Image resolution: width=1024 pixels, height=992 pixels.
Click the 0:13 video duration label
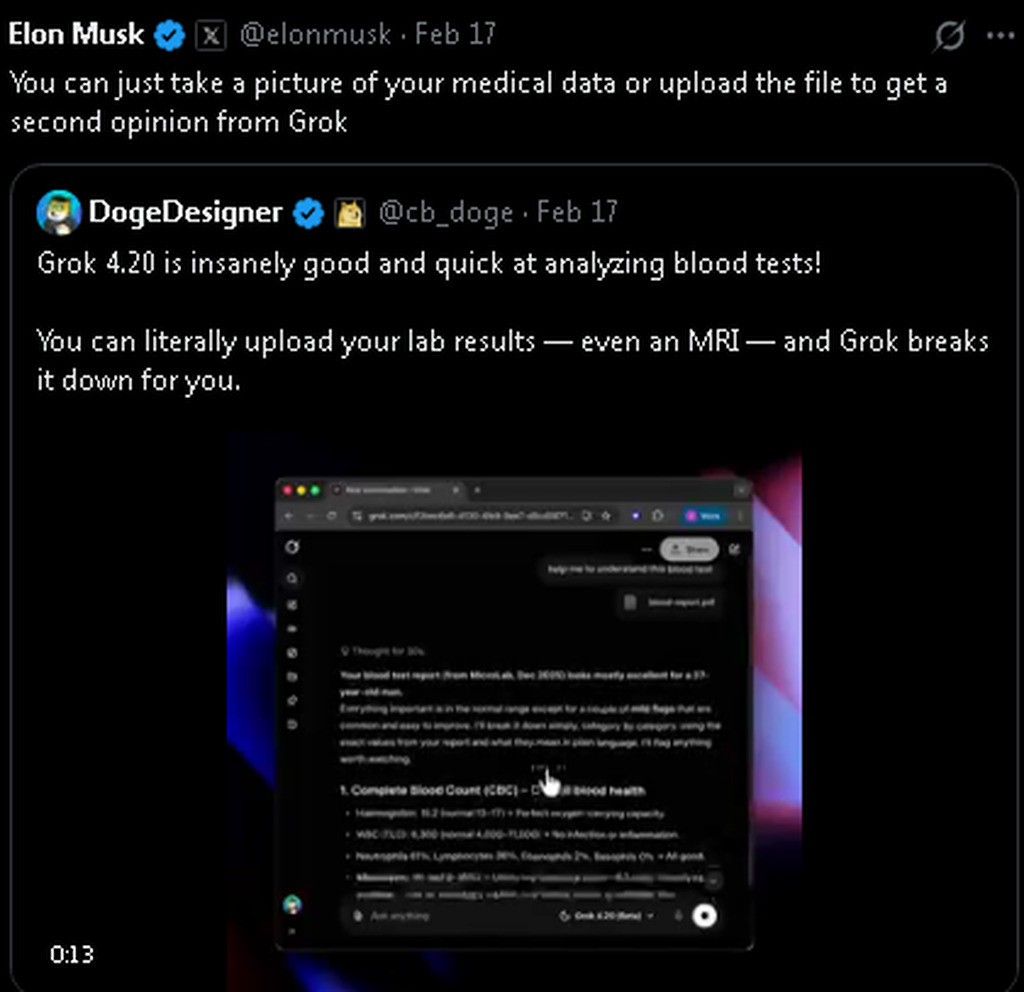72,954
